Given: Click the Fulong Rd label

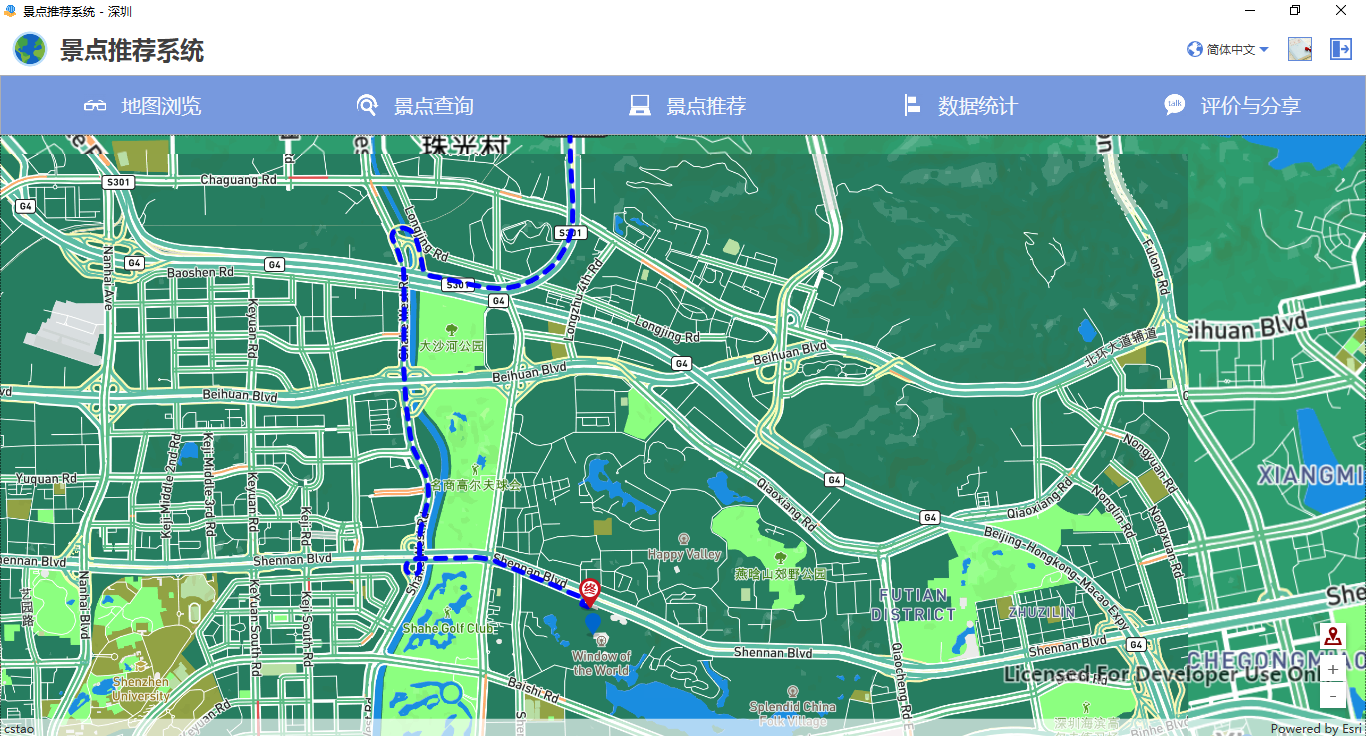Looking at the screenshot, I should coord(1156,267).
